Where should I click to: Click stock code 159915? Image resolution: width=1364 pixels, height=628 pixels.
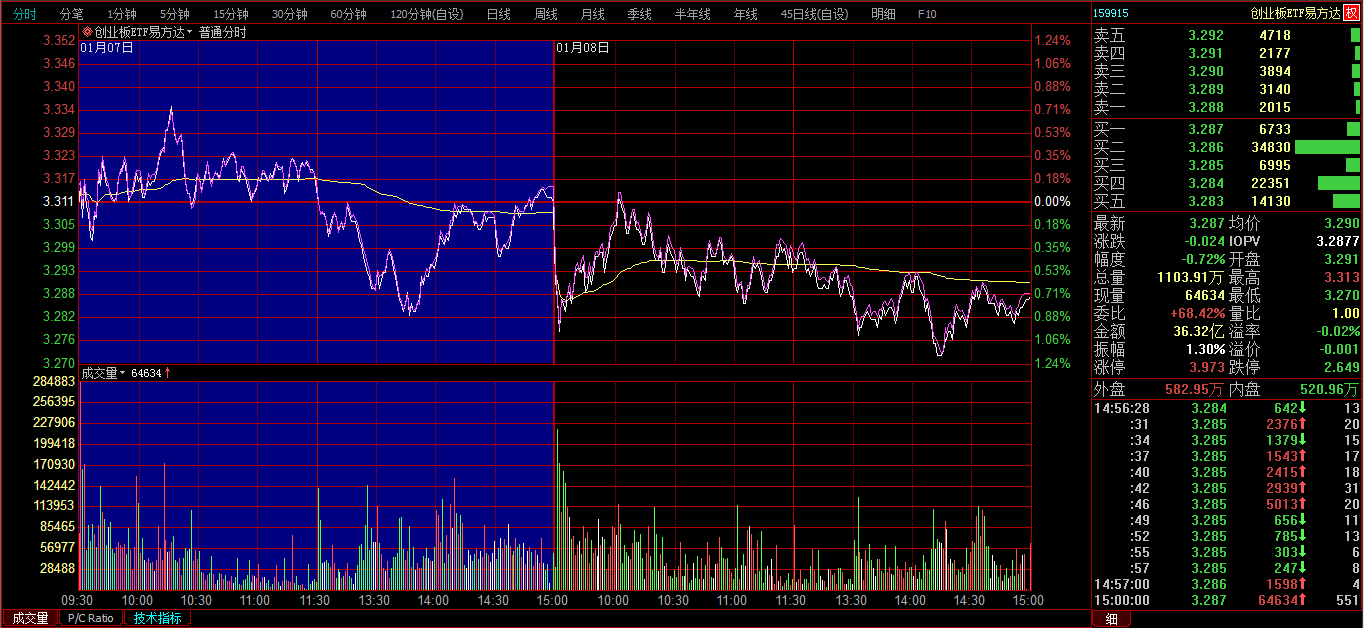pos(1111,14)
